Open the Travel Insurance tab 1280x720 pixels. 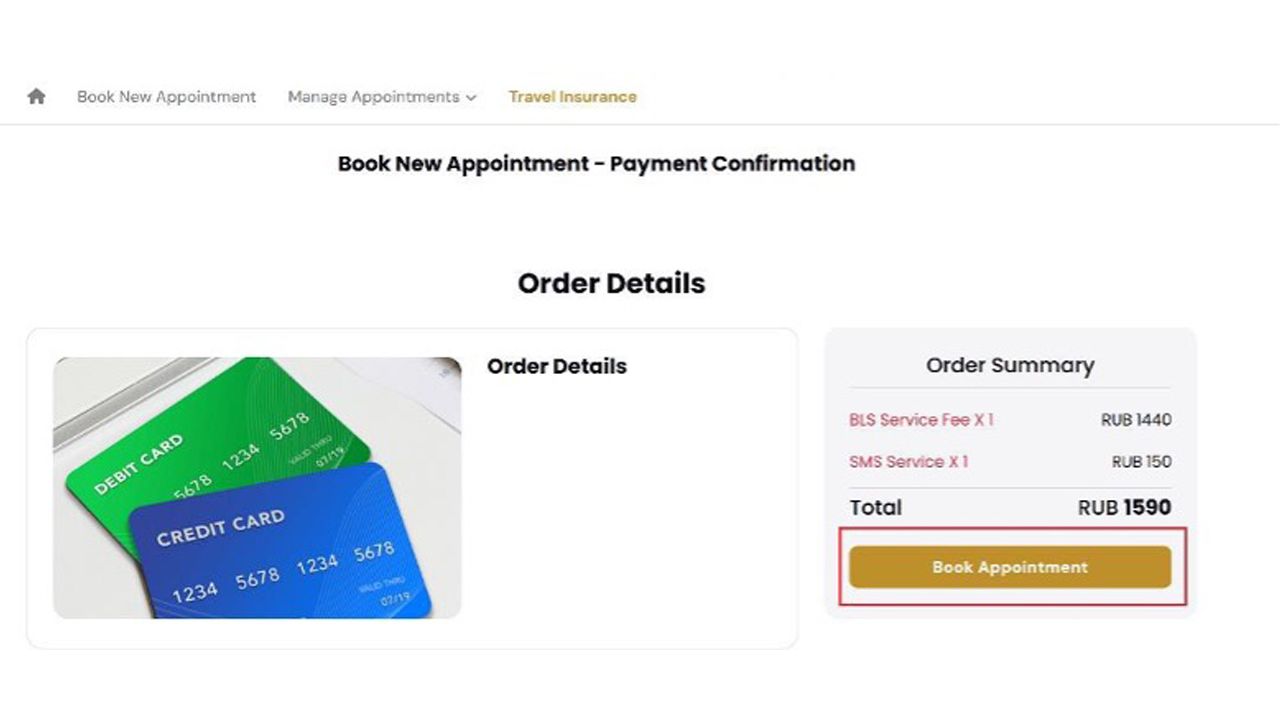(573, 97)
